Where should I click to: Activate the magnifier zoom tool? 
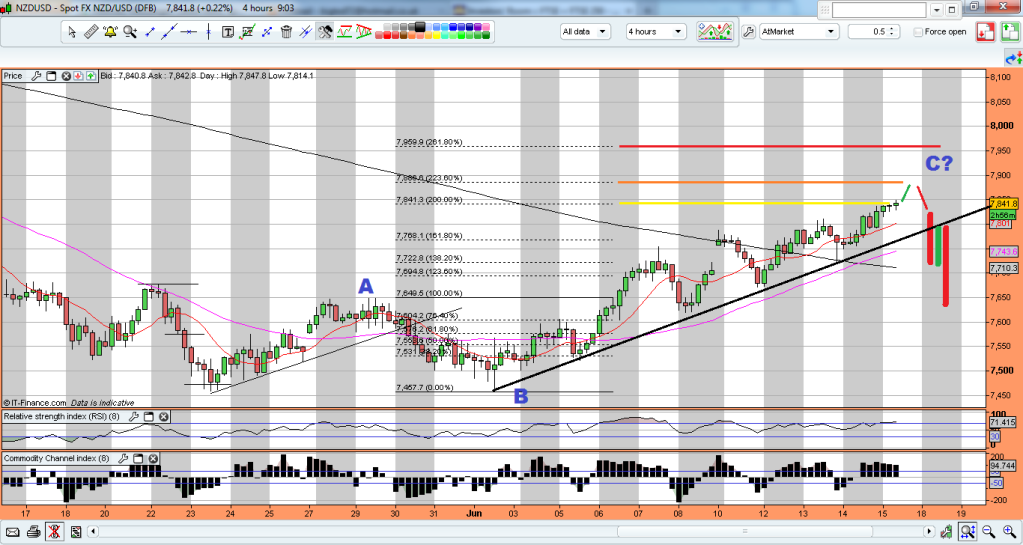coord(130,31)
